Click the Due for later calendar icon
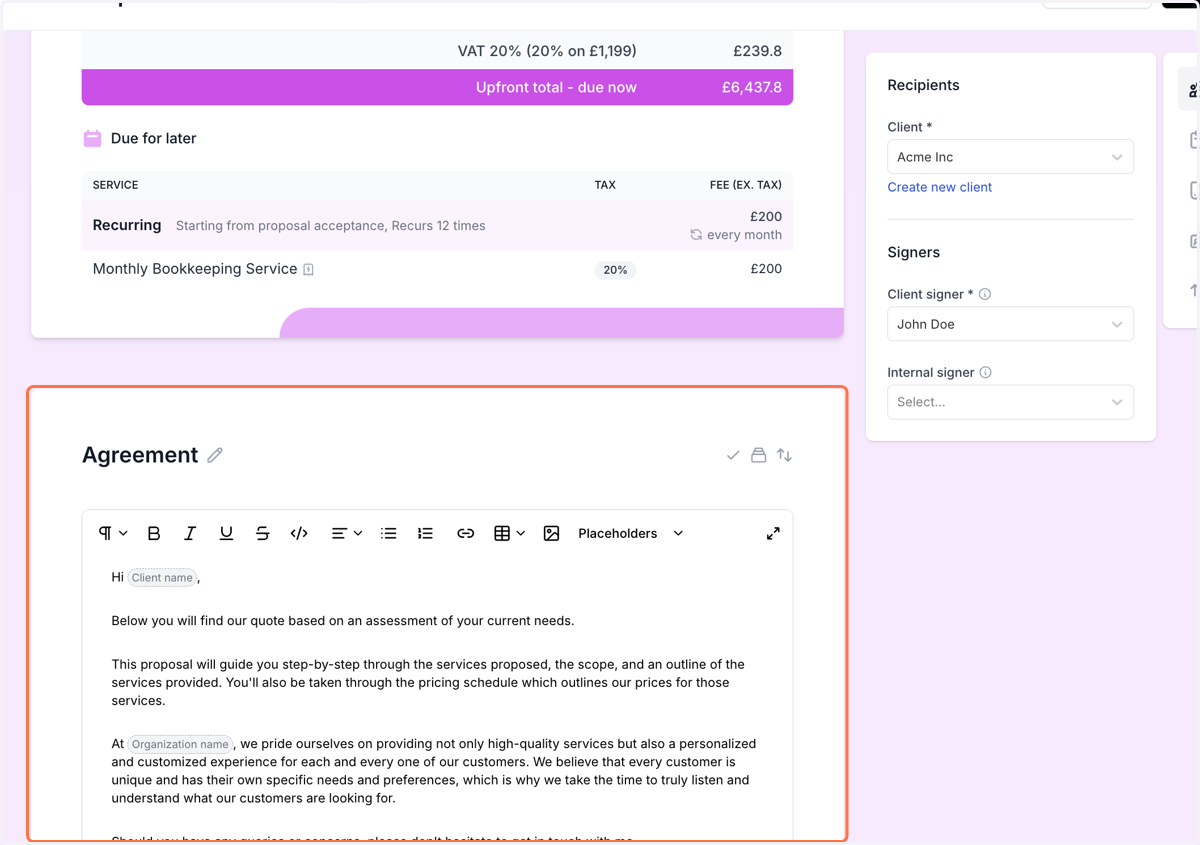The width and height of the screenshot is (1200, 845). point(92,138)
